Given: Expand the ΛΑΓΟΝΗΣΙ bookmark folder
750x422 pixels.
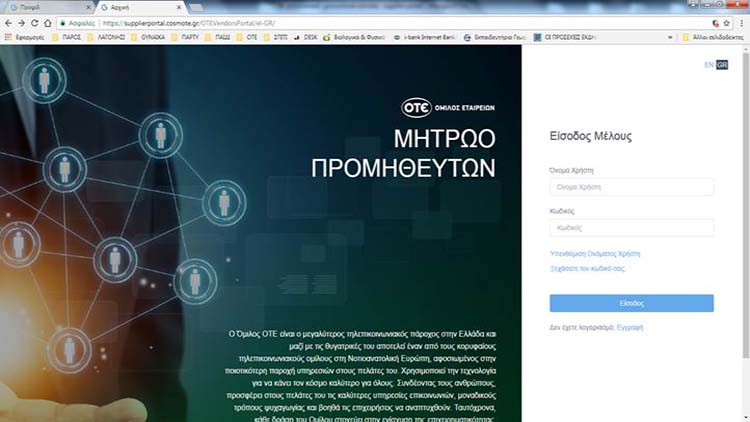Looking at the screenshot, I should (x=105, y=36).
